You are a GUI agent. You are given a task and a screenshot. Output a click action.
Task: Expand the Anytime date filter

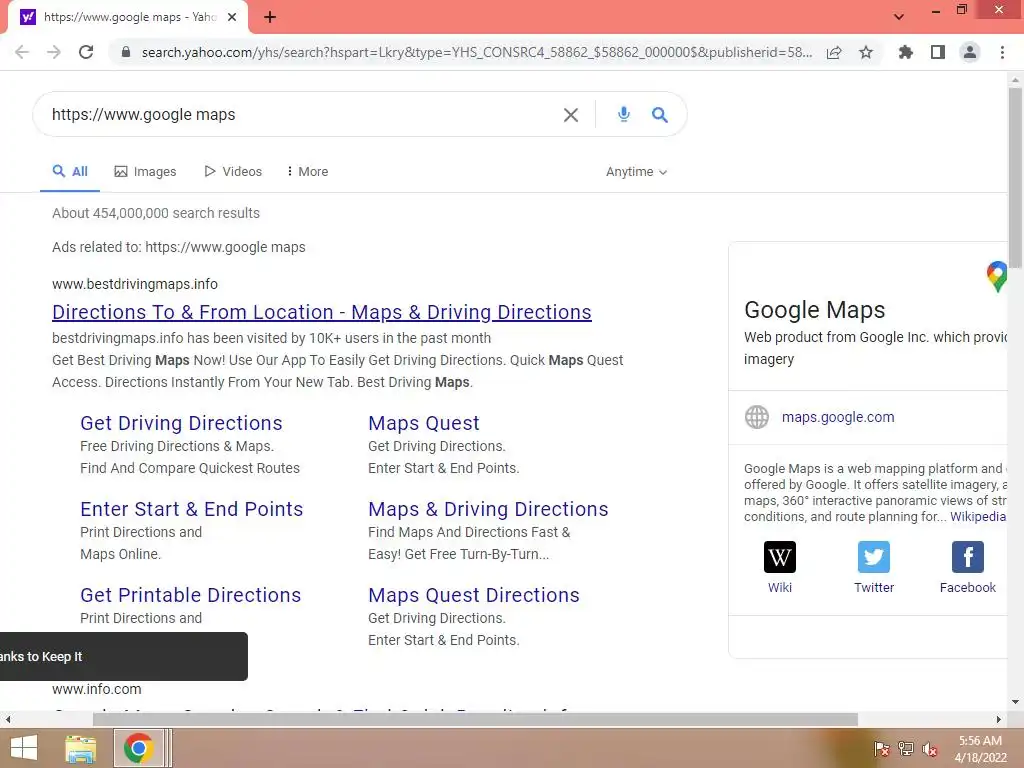pyautogui.click(x=636, y=172)
